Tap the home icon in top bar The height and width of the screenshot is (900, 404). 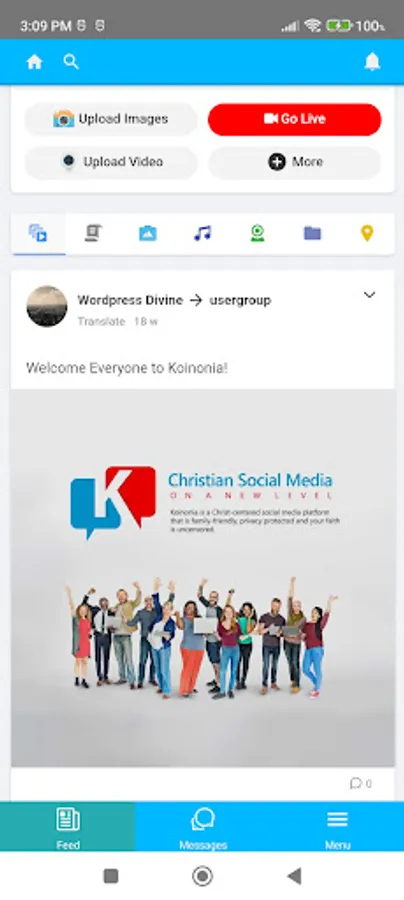(x=34, y=62)
